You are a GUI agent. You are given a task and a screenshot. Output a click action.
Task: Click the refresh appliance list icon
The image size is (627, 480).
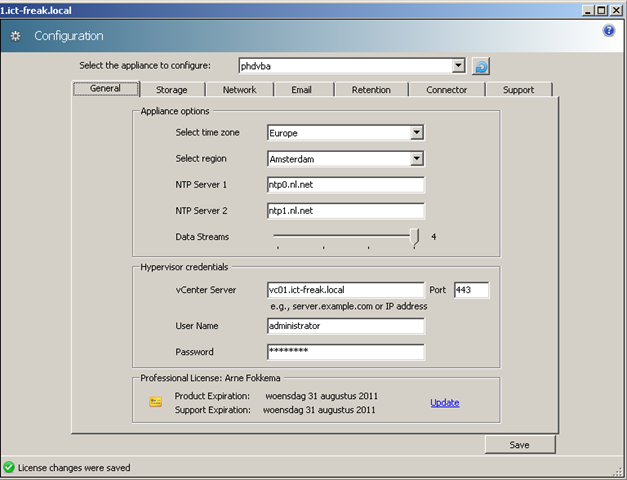(x=481, y=66)
